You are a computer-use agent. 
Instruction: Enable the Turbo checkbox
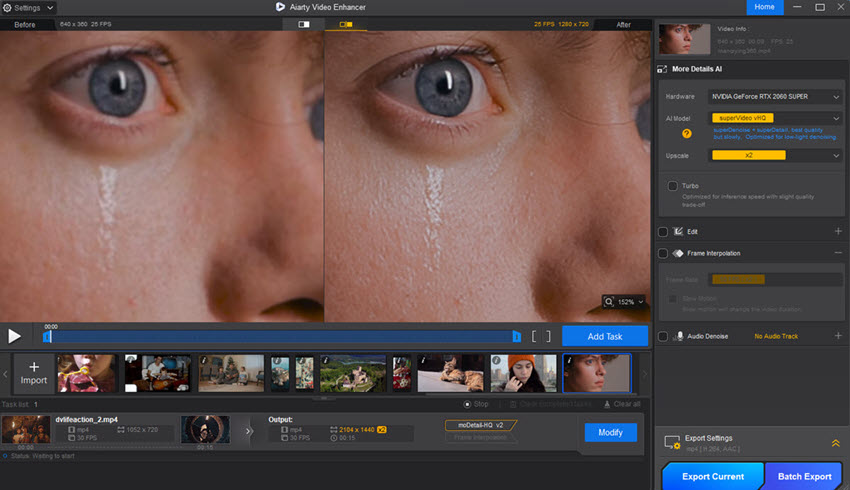click(673, 186)
